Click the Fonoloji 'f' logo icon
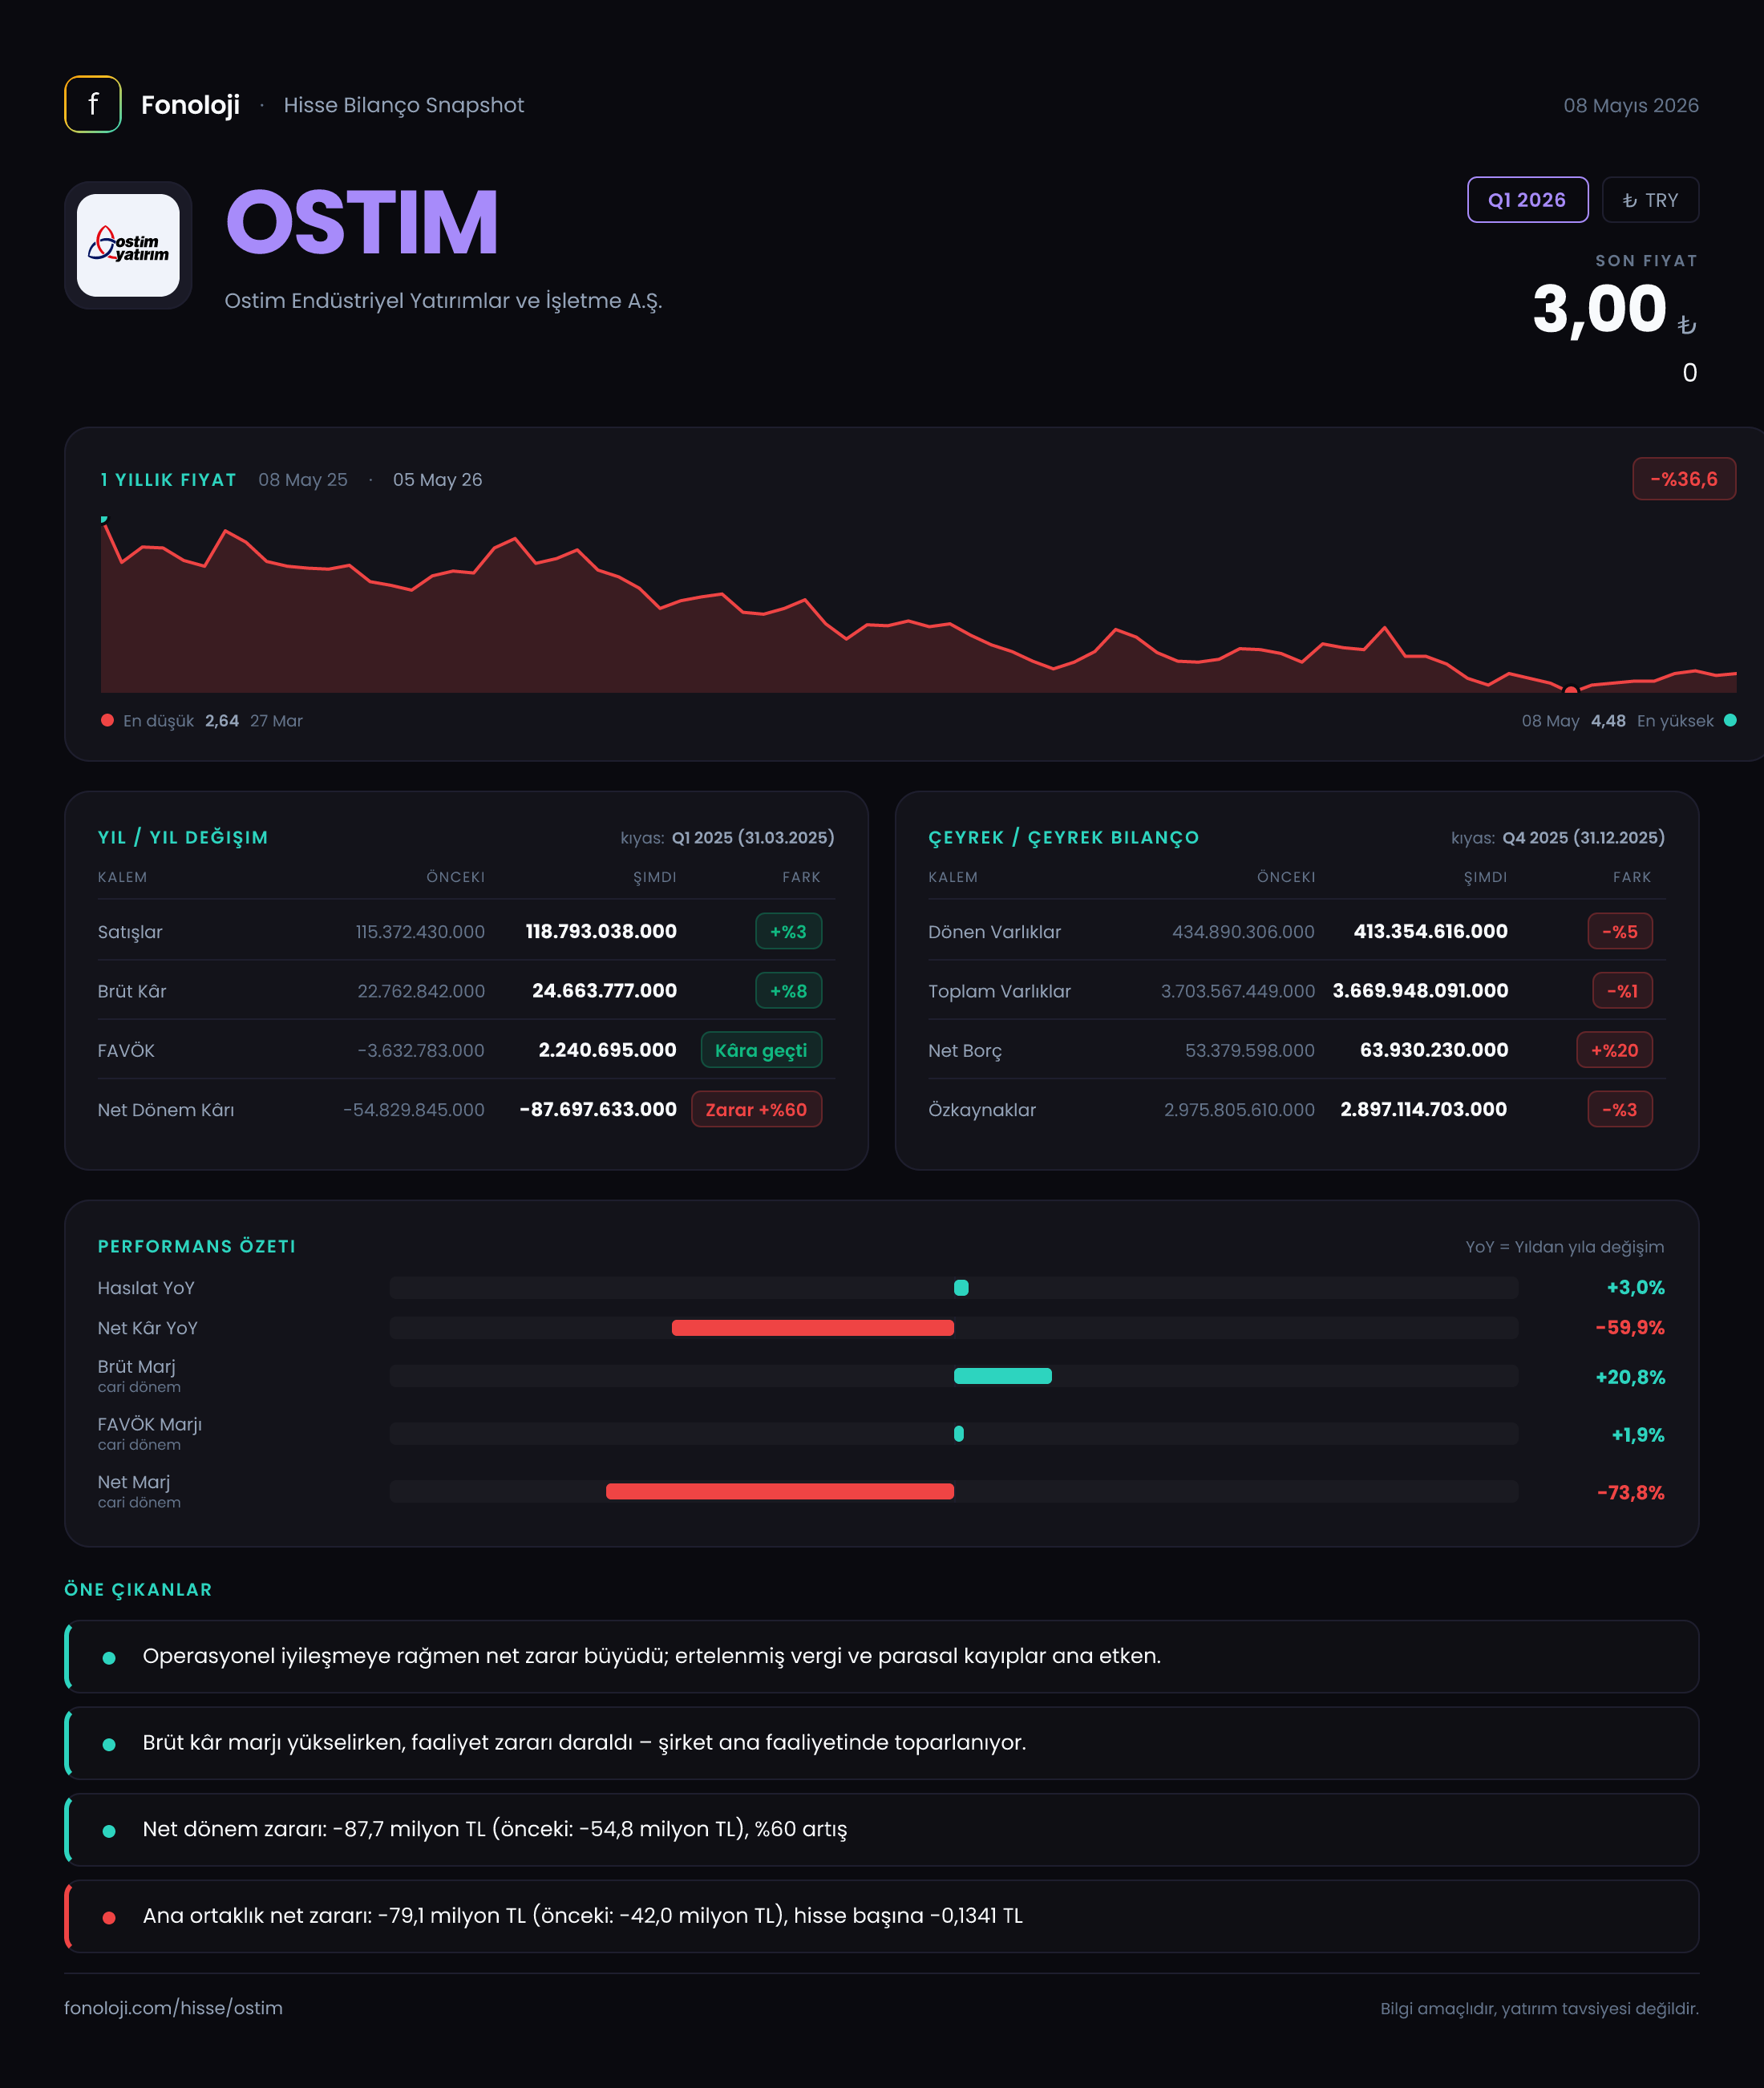Screen dimensions: 1764x2088 (93, 104)
